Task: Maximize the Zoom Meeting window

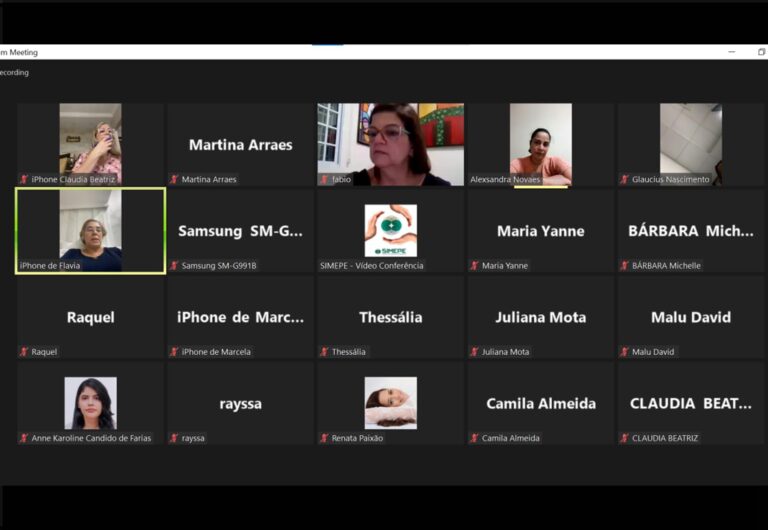Action: coord(761,52)
